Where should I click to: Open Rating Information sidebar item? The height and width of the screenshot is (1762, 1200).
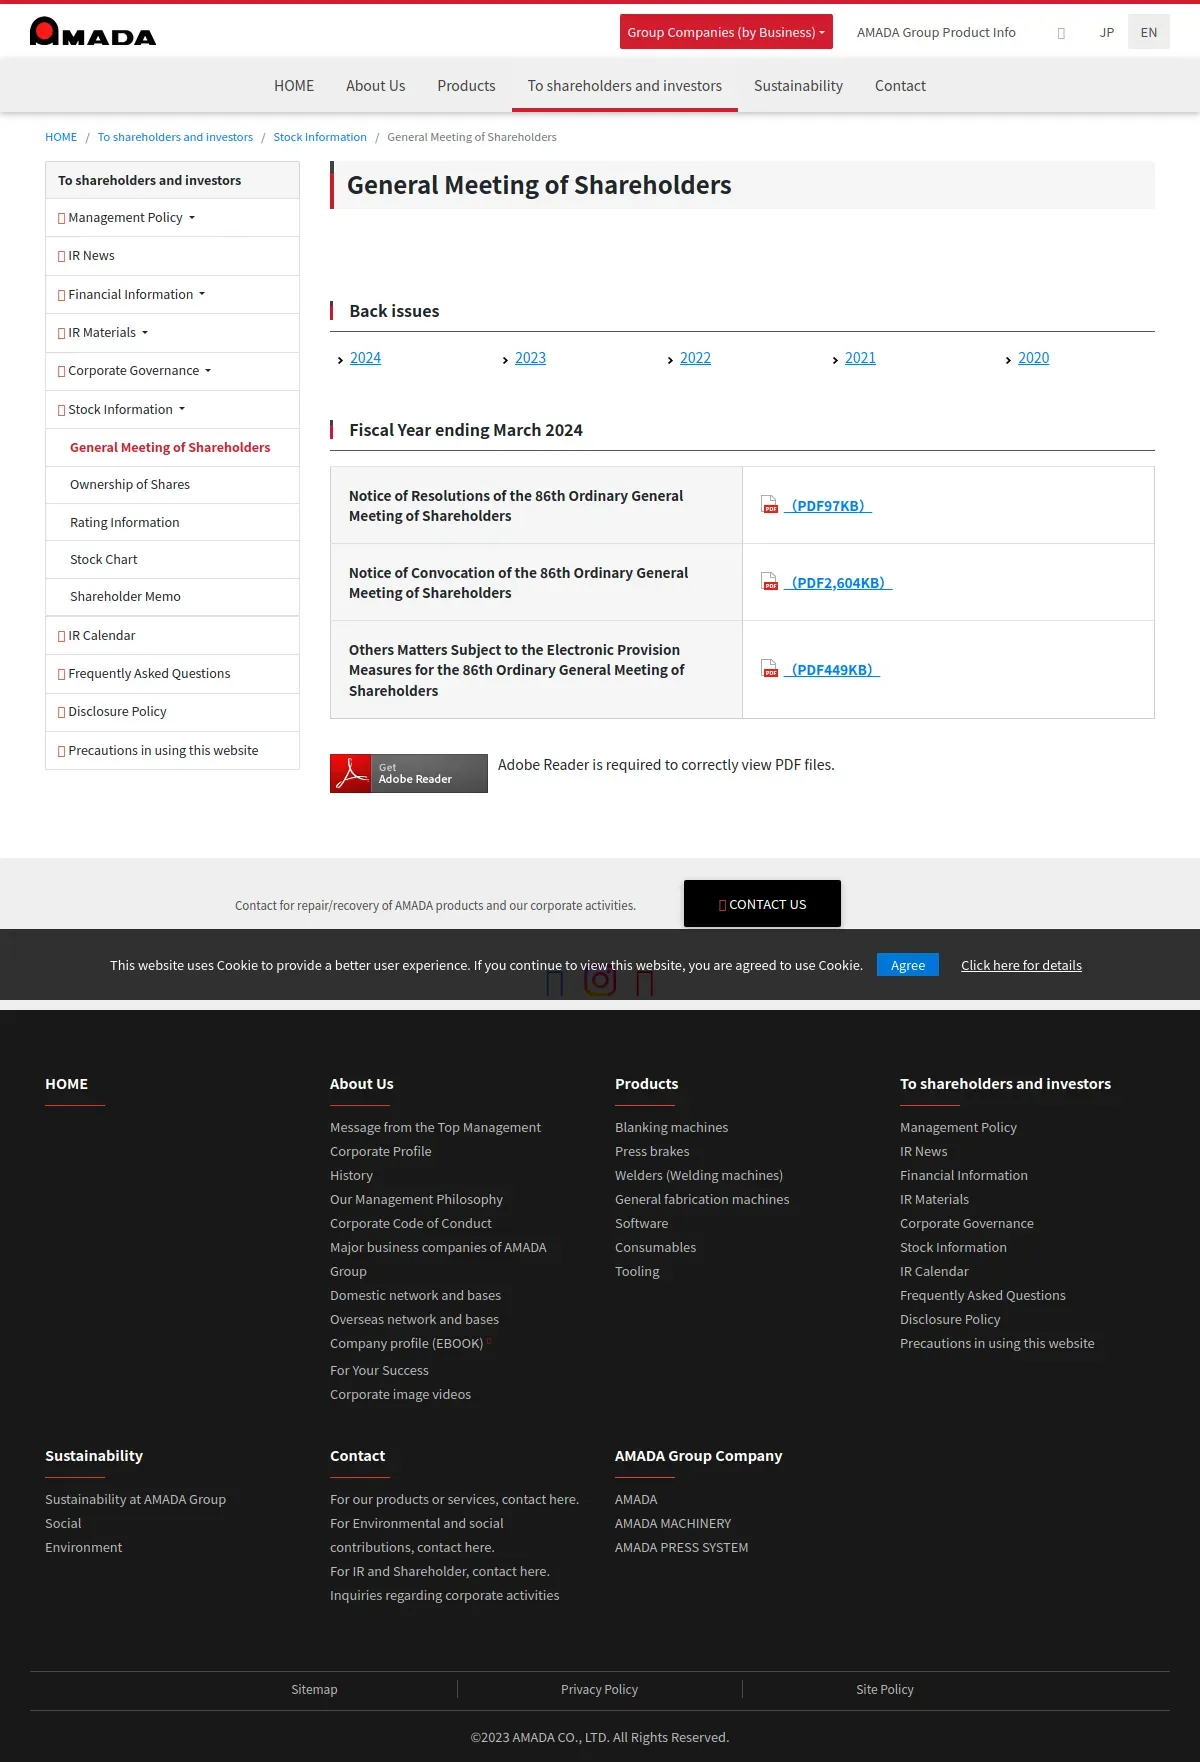[172, 523]
